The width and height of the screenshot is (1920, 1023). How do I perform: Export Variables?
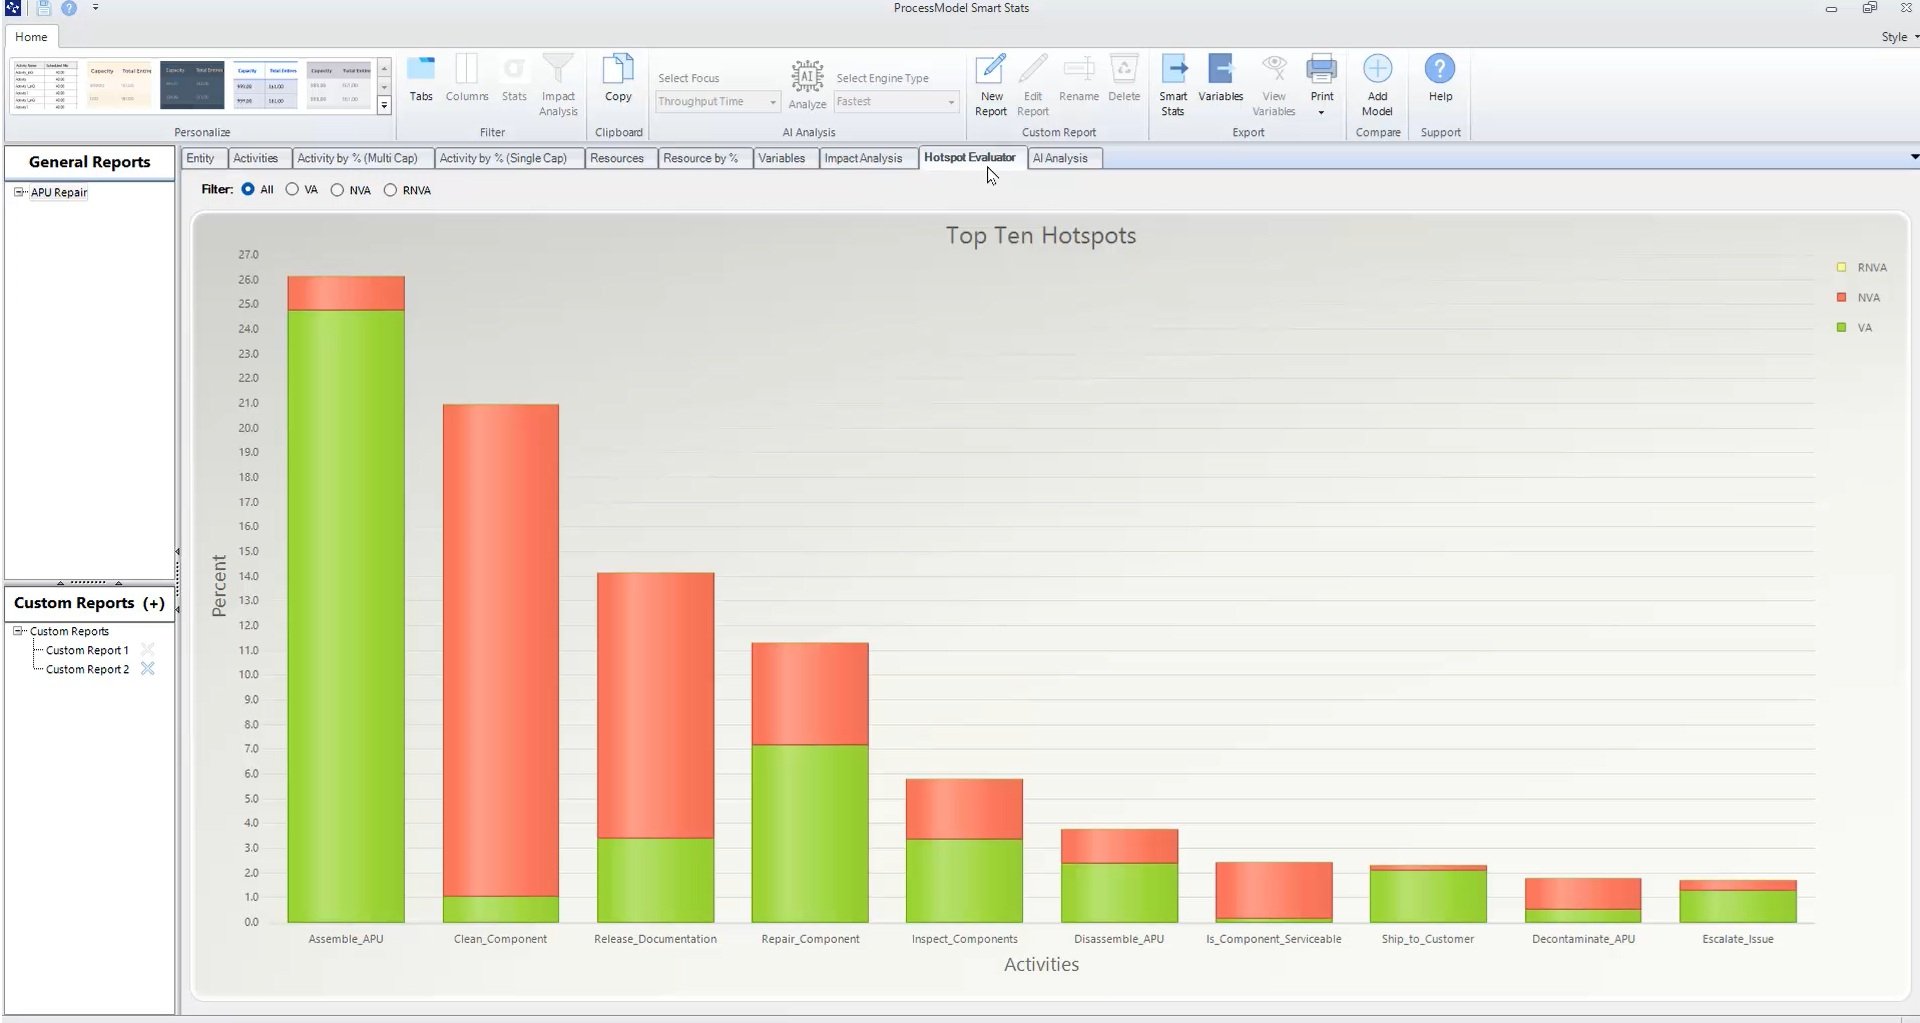point(1221,78)
